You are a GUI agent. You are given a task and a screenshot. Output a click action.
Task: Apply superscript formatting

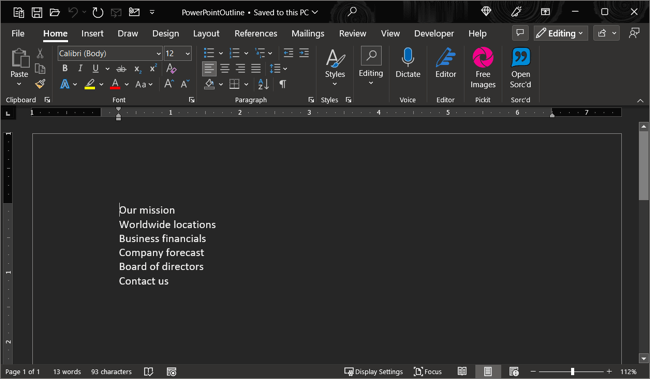153,68
